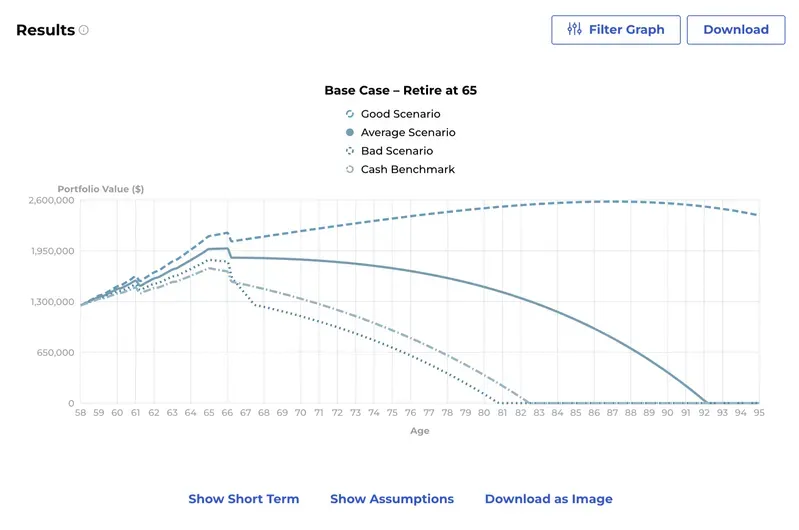
Task: Open the Filter Graph options
Action: point(616,30)
